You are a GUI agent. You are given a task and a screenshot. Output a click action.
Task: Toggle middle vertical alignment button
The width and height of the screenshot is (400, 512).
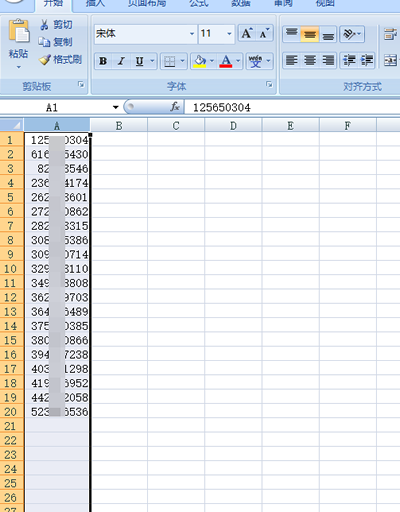point(310,34)
